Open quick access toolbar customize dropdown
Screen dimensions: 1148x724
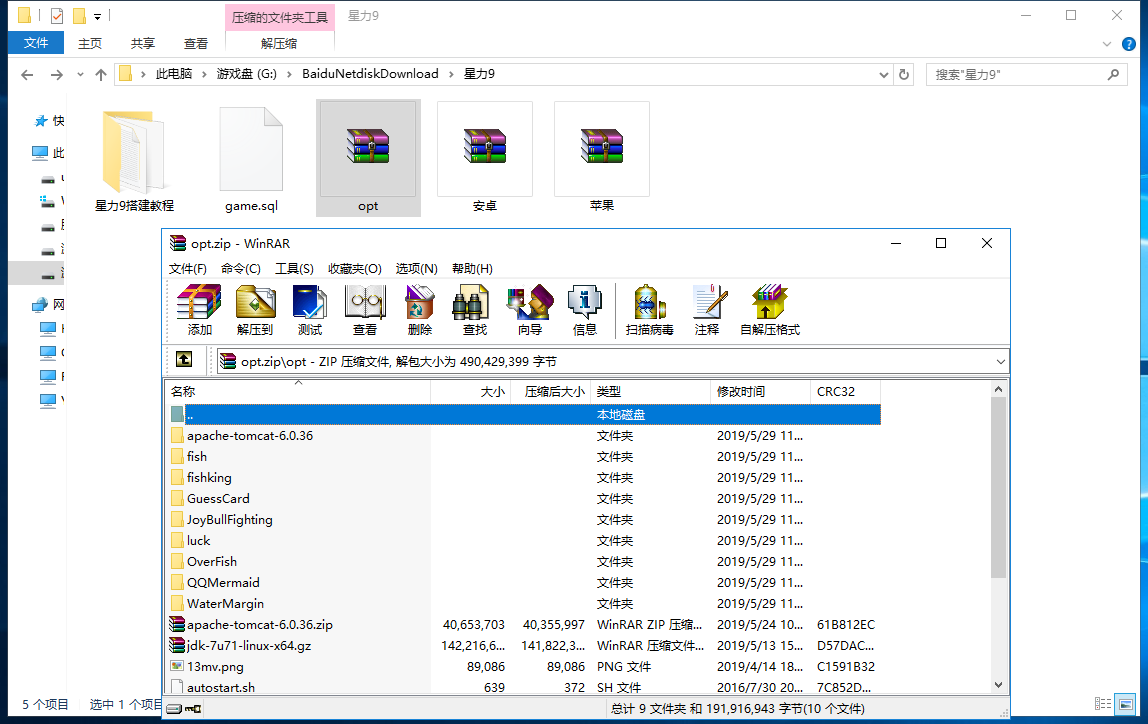pos(97,15)
